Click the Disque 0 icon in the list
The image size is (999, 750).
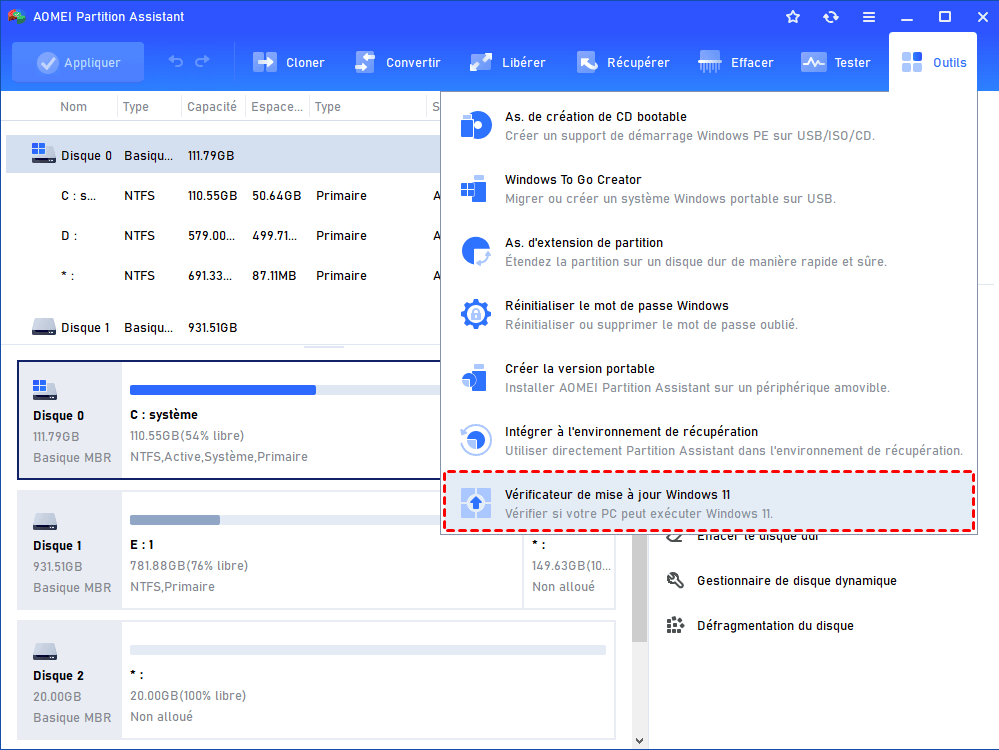click(43, 153)
